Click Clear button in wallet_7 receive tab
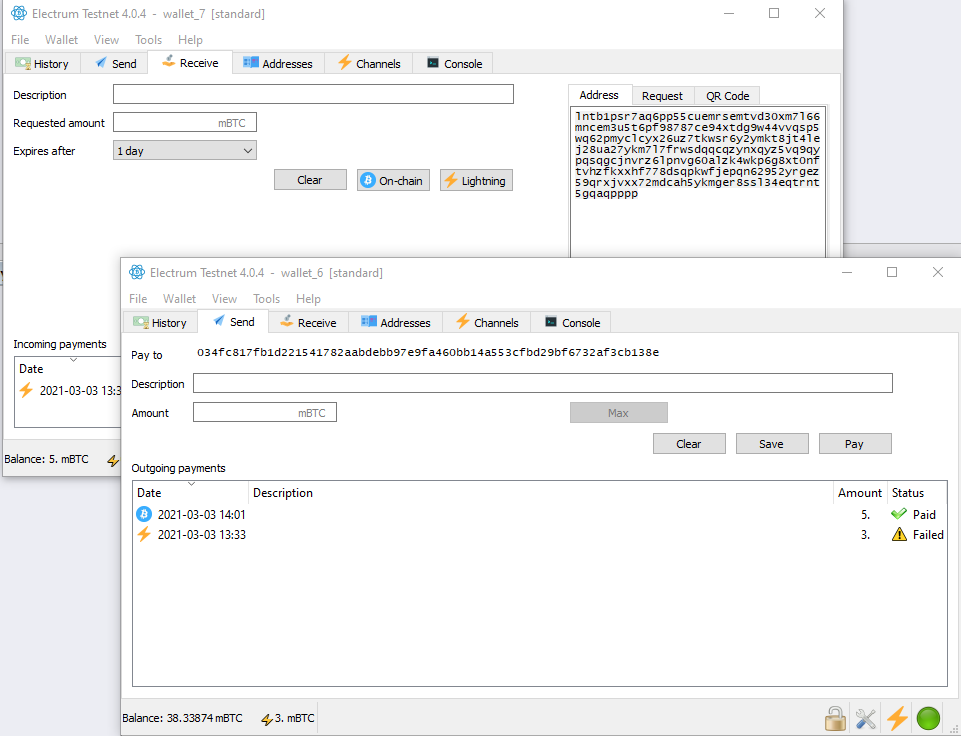Viewport: 961px width, 736px height. [x=310, y=180]
